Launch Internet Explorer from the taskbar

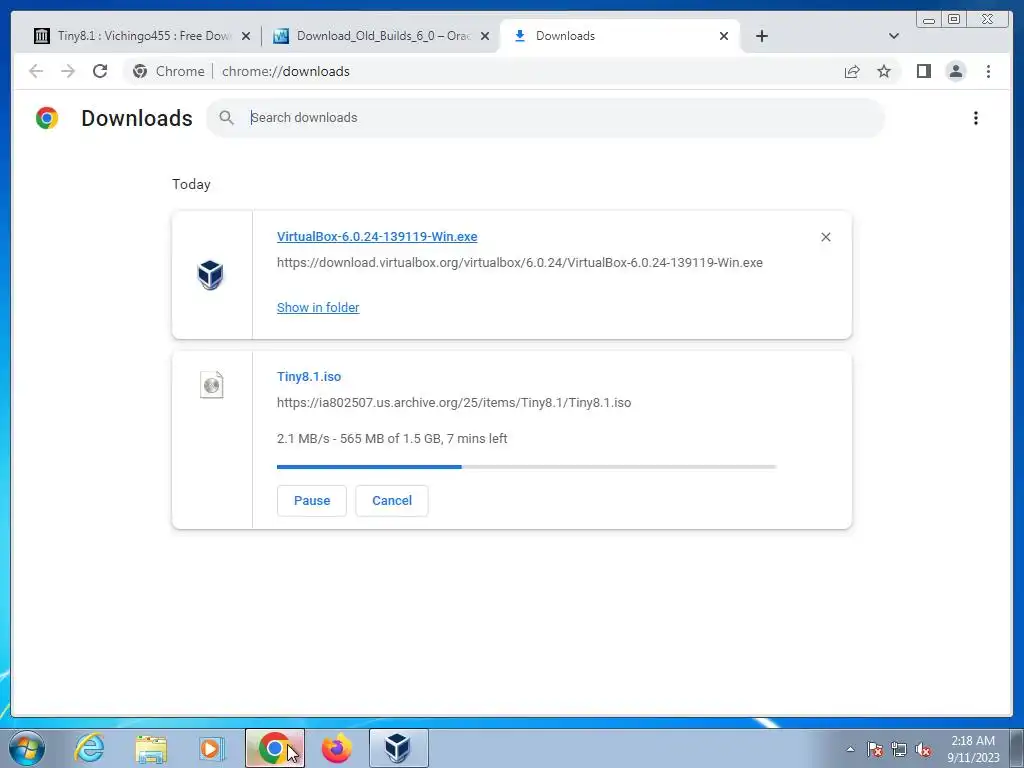coord(89,748)
